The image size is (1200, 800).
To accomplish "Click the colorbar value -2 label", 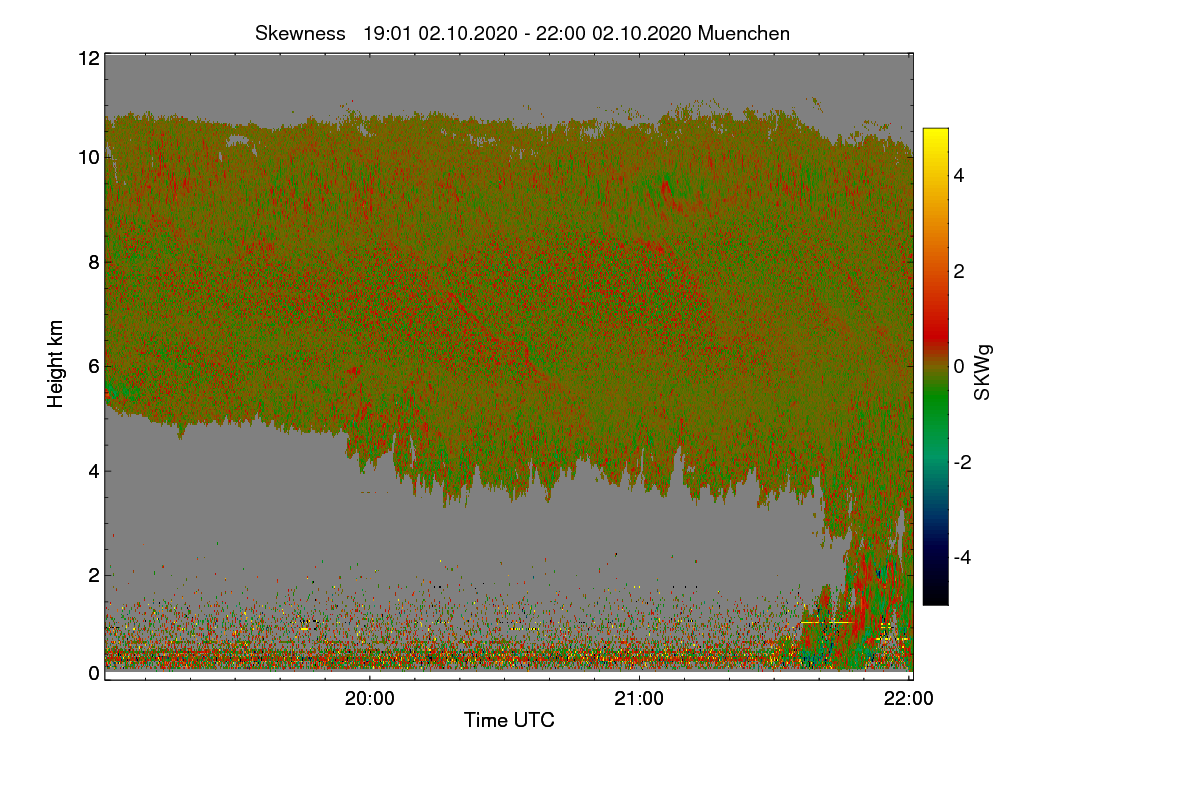I will 963,462.
